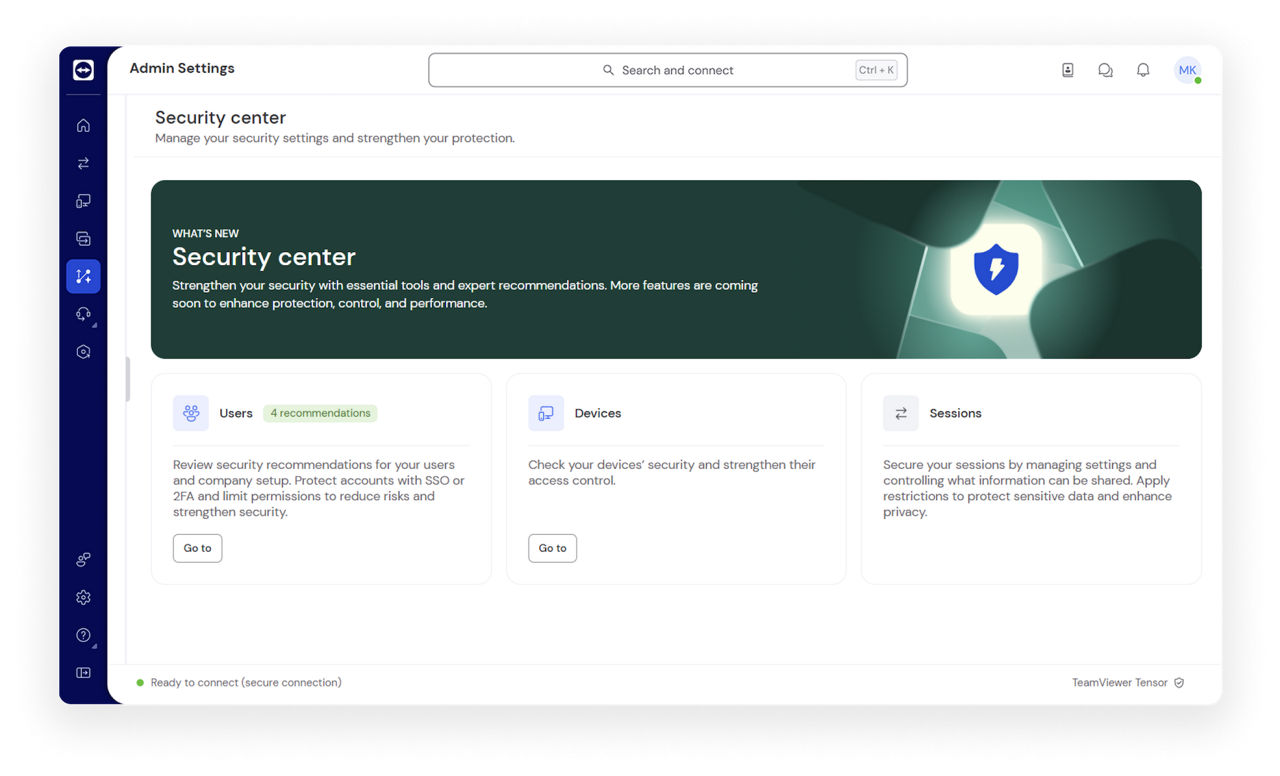Click the Devices card title
Screen dimensions: 1280x776
tap(598, 413)
